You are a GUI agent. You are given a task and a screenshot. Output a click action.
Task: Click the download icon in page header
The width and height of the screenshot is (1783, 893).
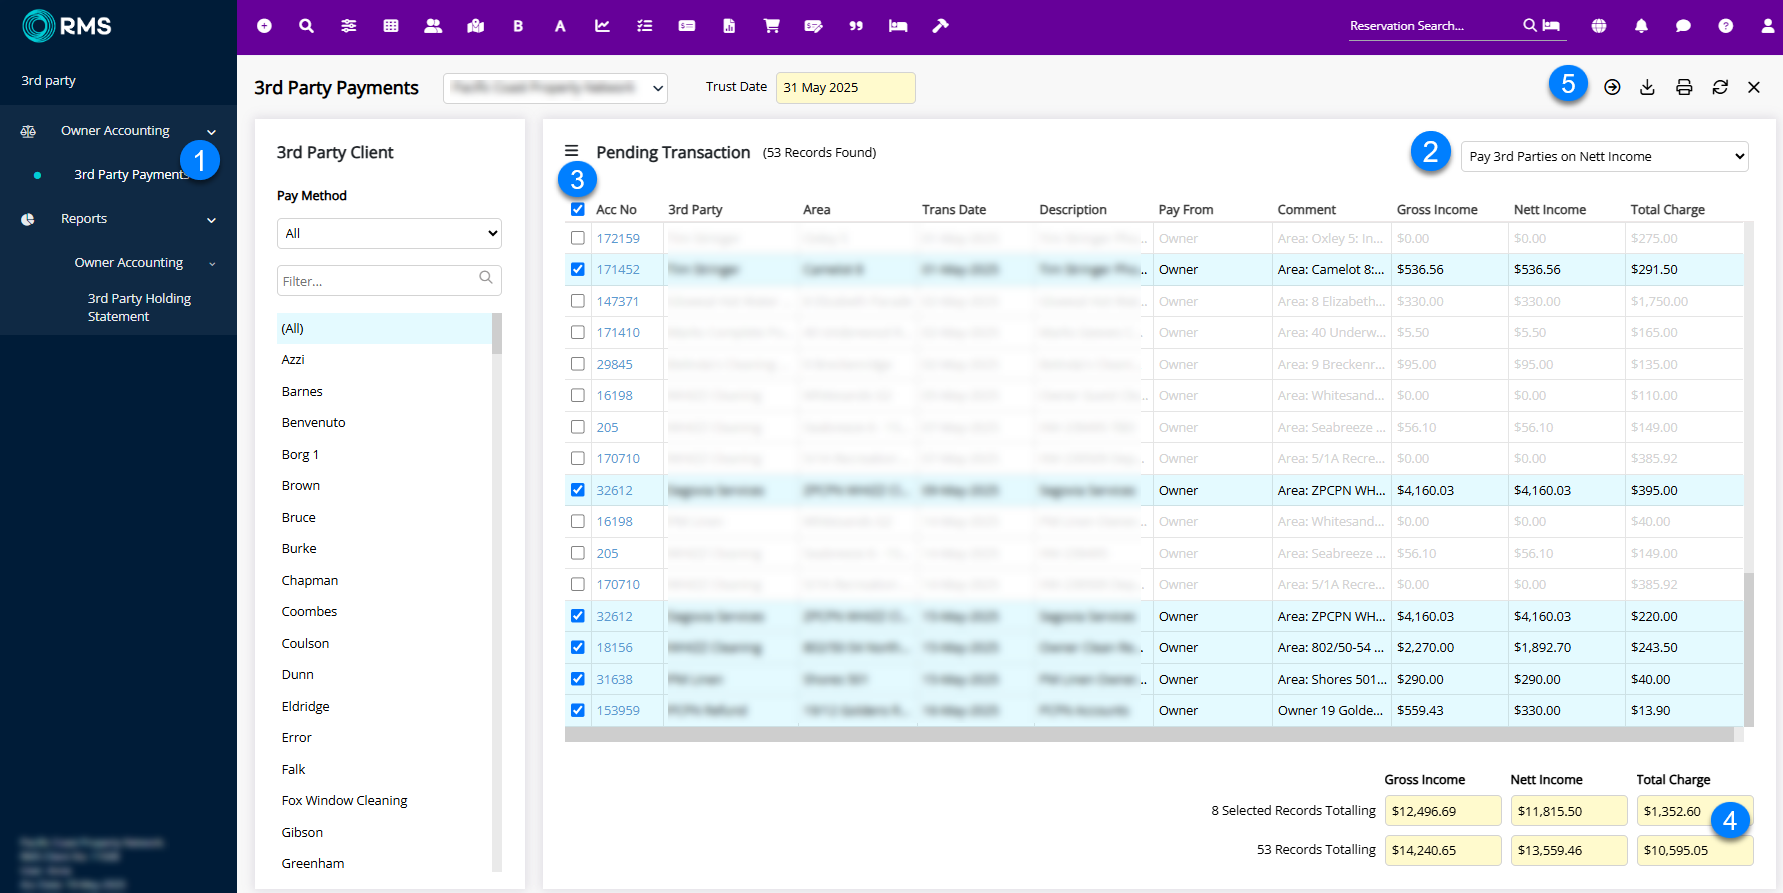point(1647,88)
